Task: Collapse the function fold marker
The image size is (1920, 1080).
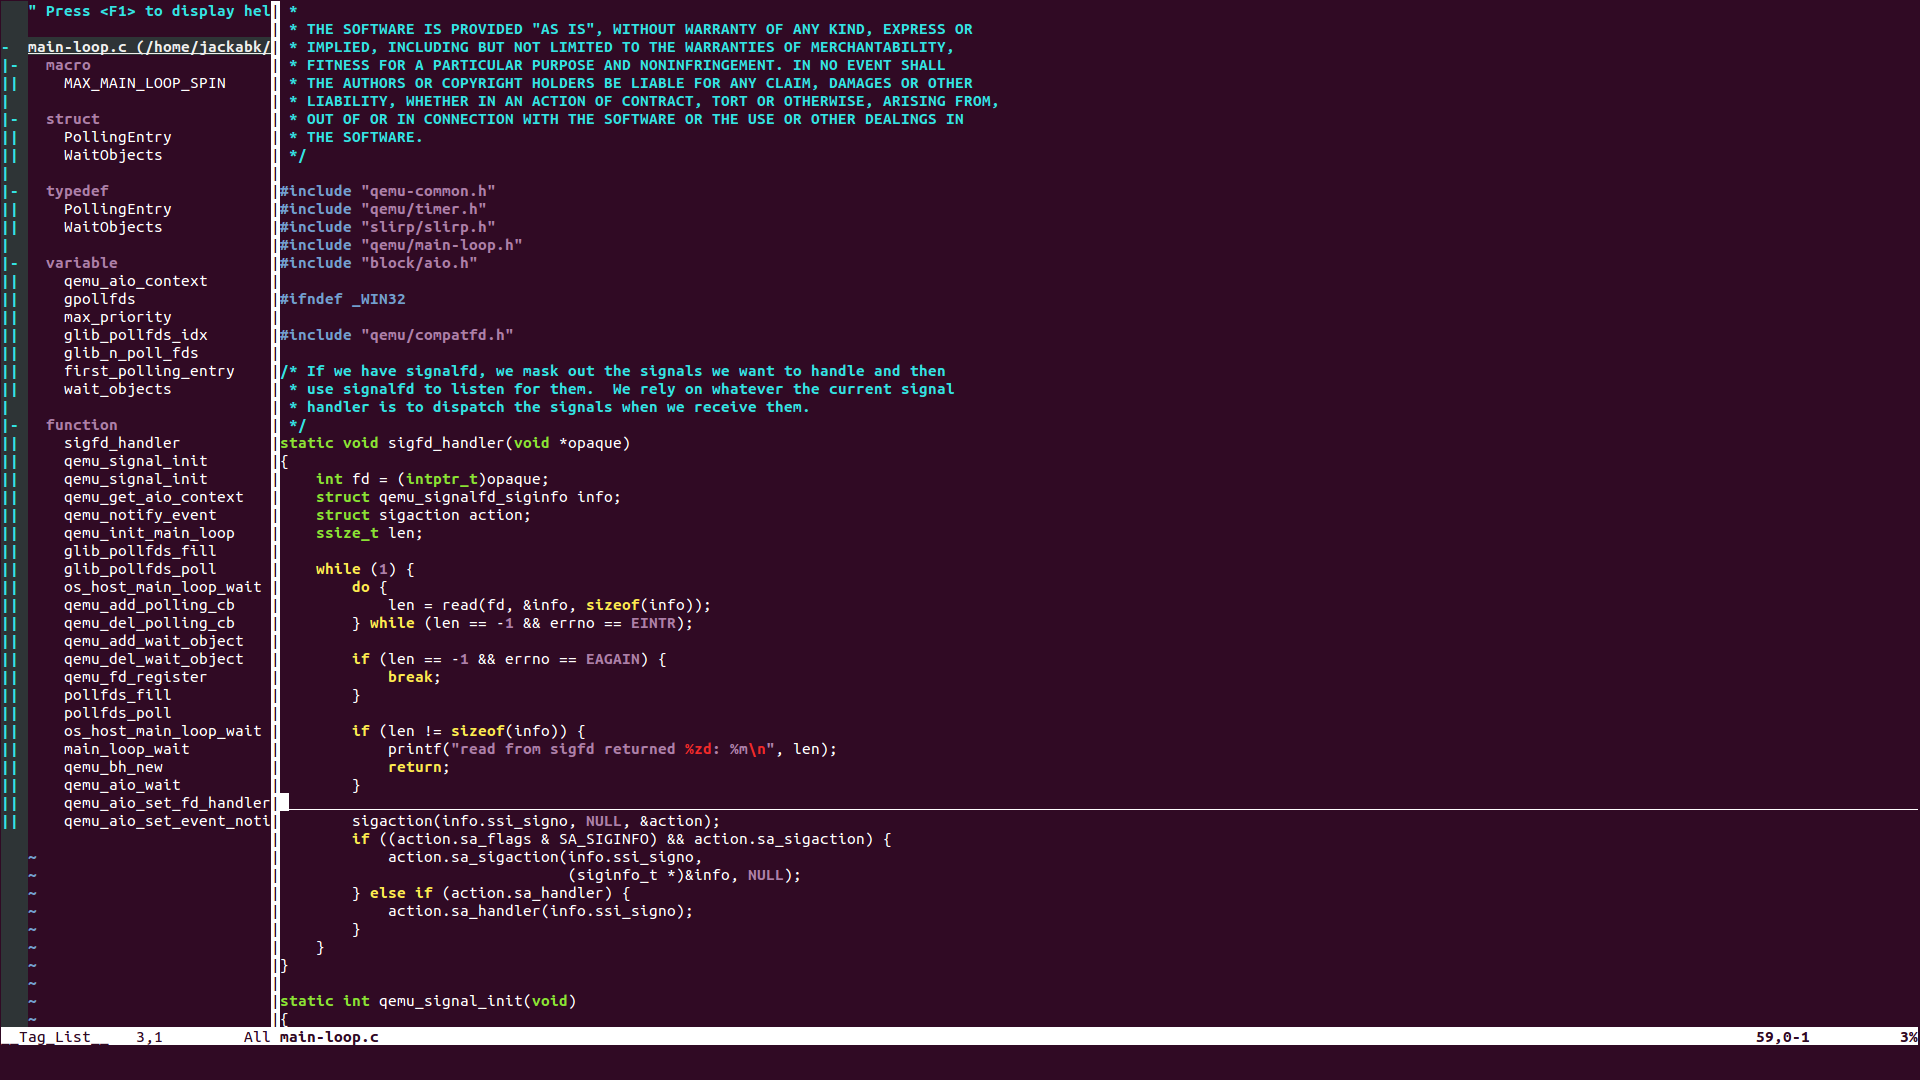Action: point(14,425)
